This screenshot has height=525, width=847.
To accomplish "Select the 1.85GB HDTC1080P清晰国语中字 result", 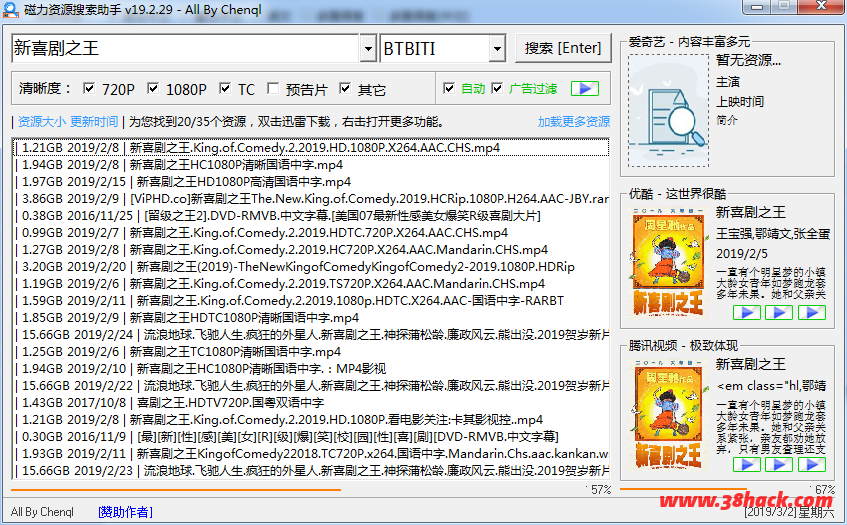I will click(x=311, y=318).
